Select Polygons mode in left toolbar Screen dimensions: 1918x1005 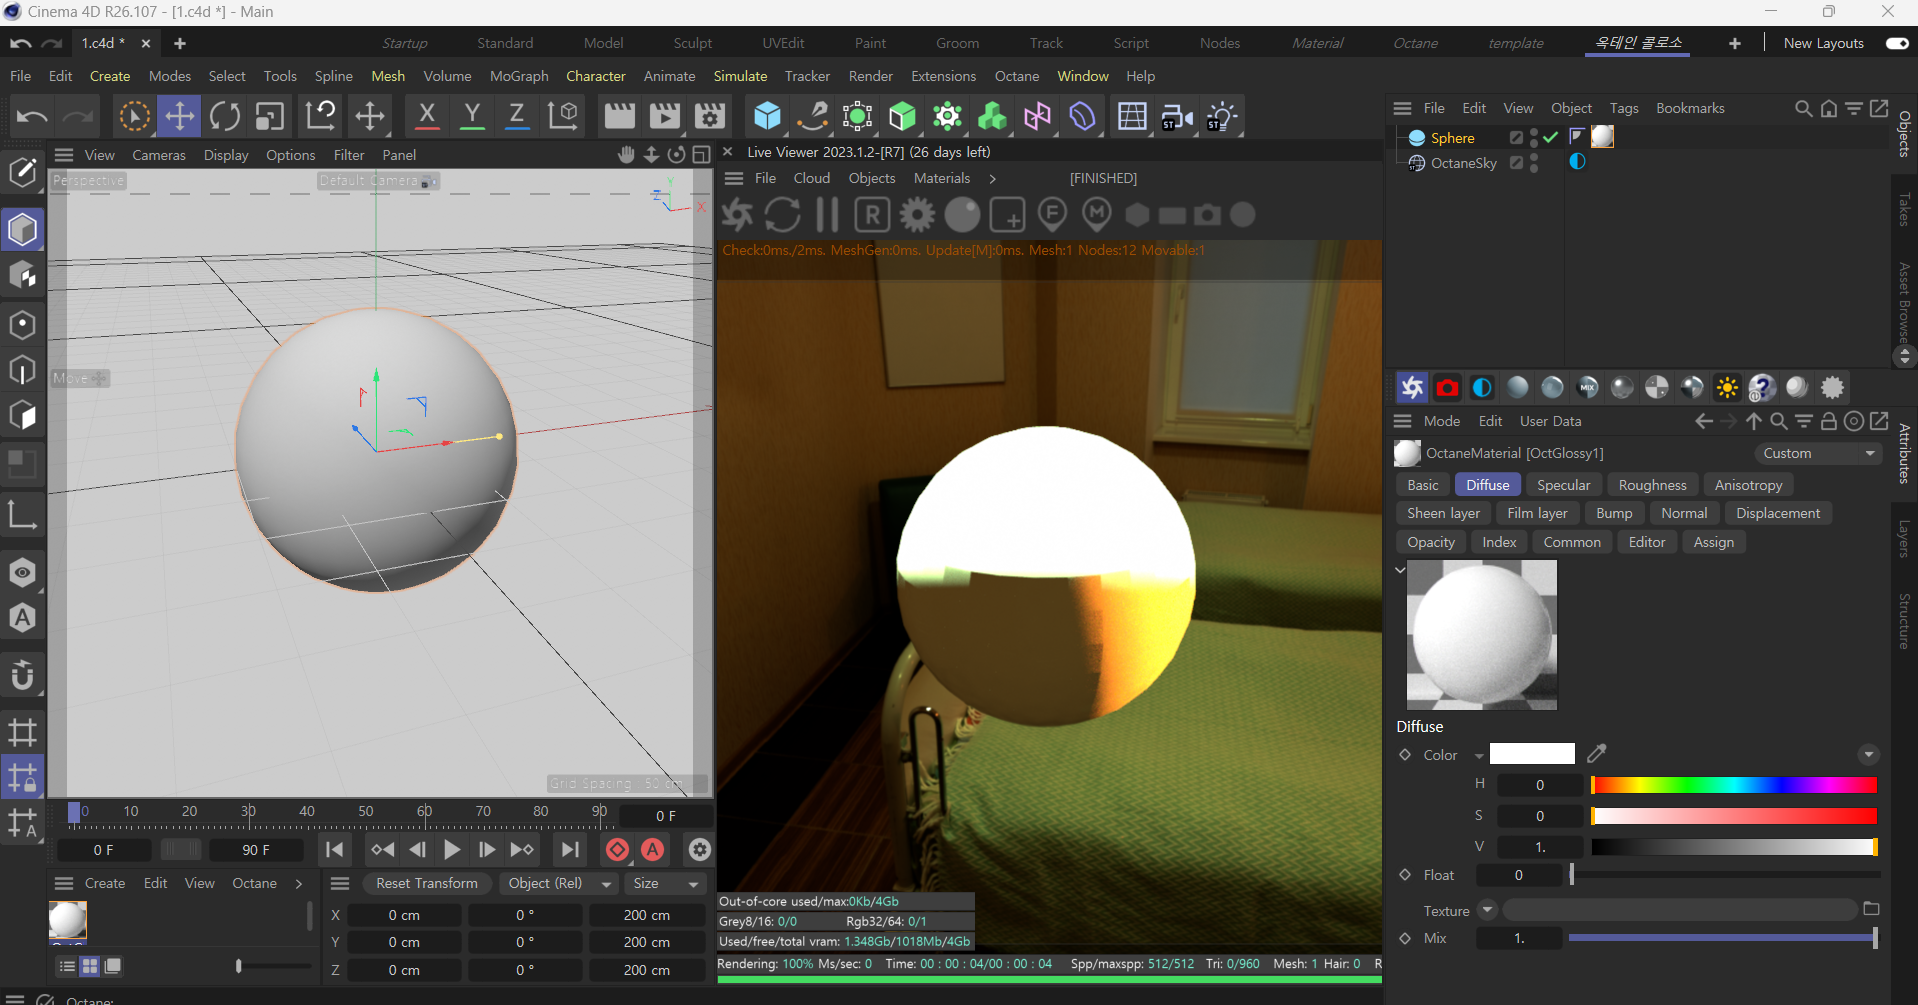[22, 416]
